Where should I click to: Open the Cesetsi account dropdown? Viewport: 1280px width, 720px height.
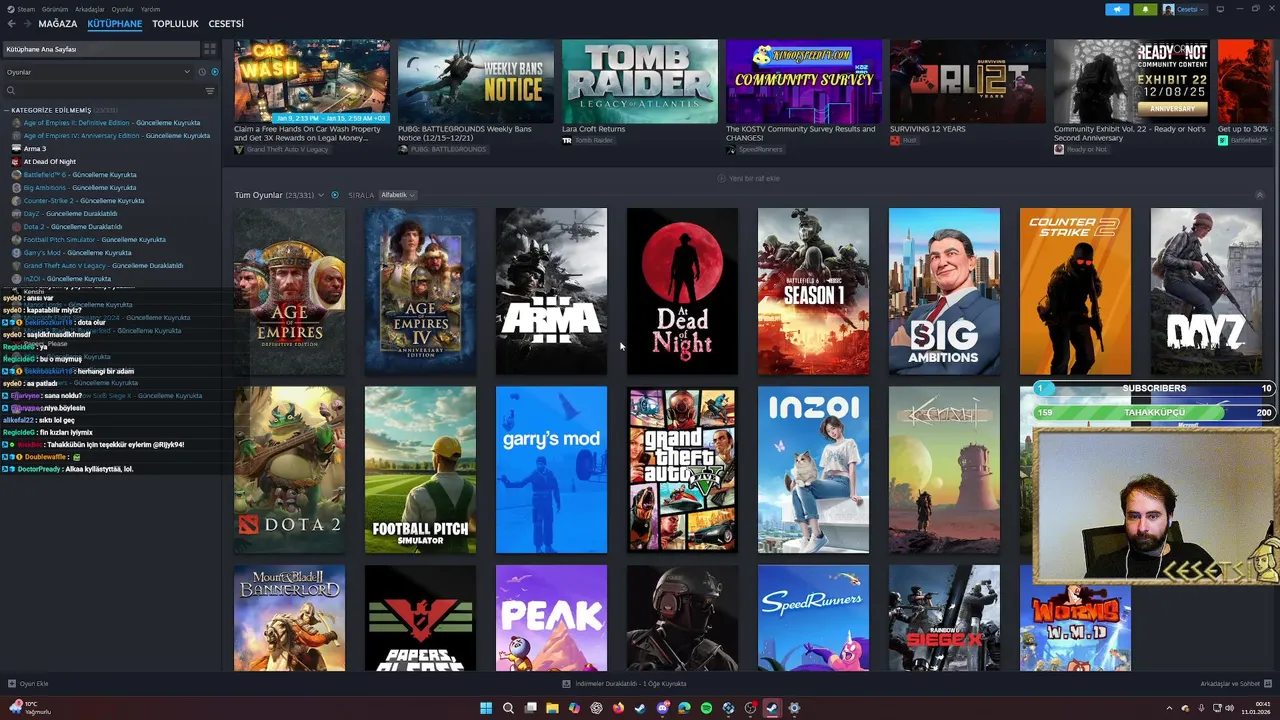tap(1184, 9)
